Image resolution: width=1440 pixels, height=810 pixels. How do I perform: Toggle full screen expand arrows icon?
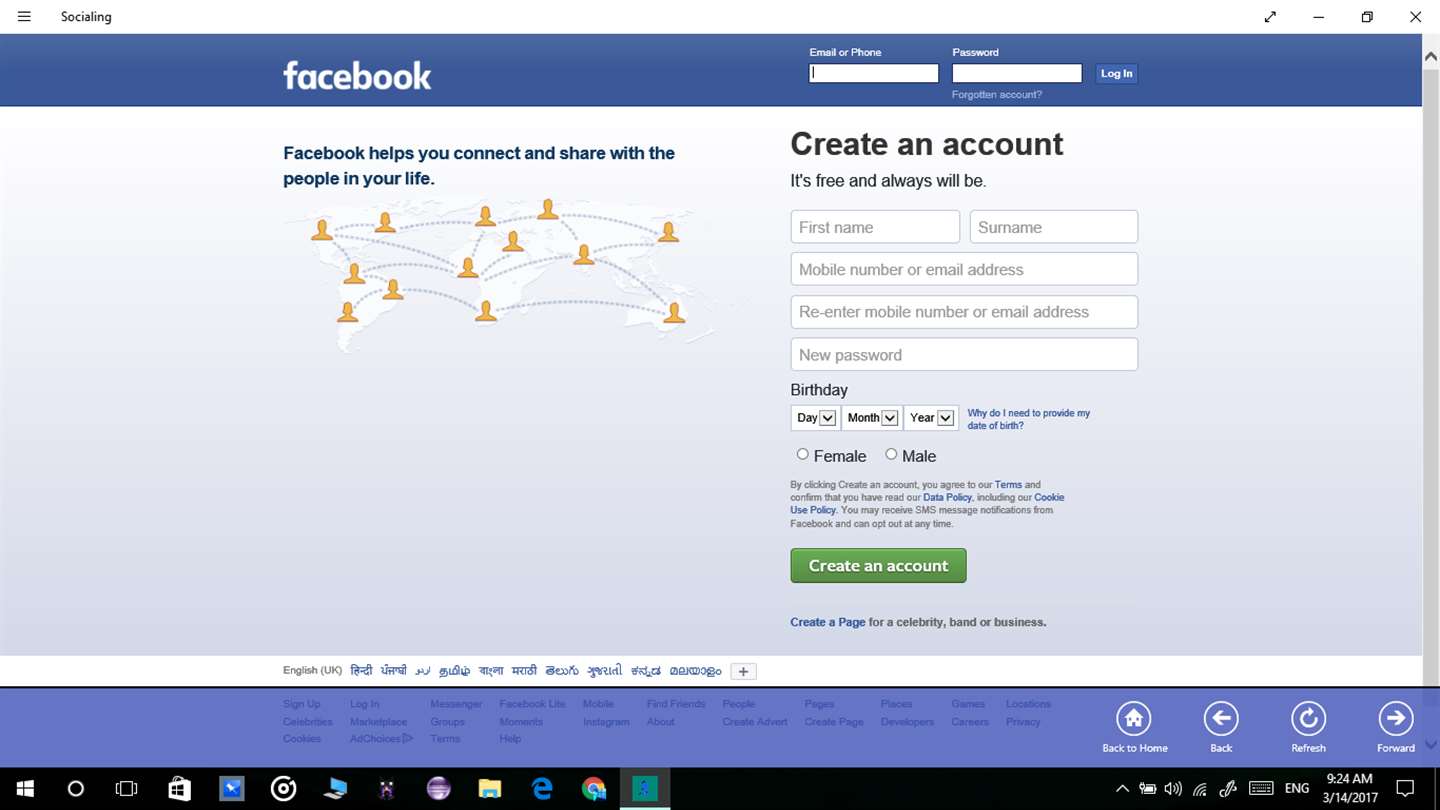point(1270,17)
